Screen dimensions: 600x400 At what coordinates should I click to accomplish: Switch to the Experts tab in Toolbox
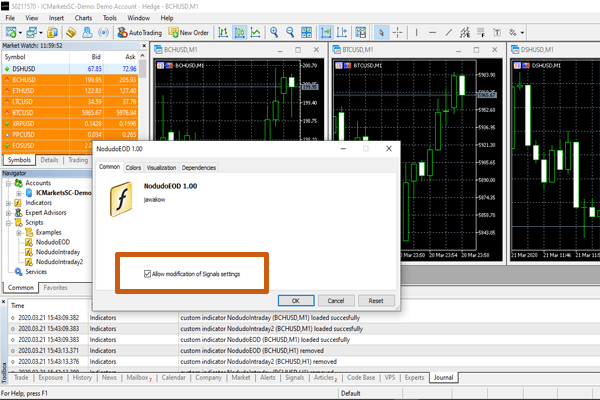click(414, 377)
